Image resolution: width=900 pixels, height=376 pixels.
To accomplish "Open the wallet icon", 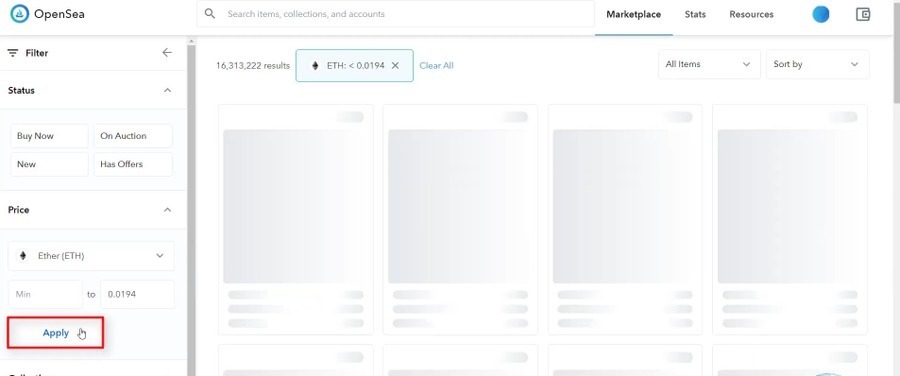I will pyautogui.click(x=863, y=14).
